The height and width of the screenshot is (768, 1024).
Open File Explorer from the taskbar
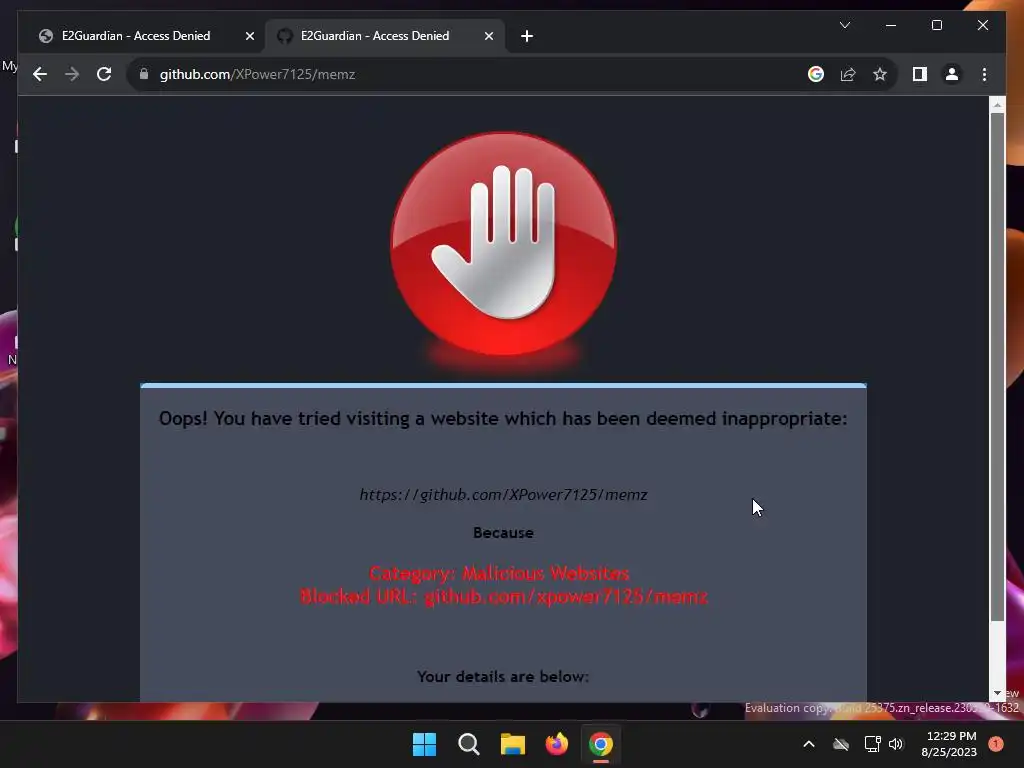coord(513,744)
